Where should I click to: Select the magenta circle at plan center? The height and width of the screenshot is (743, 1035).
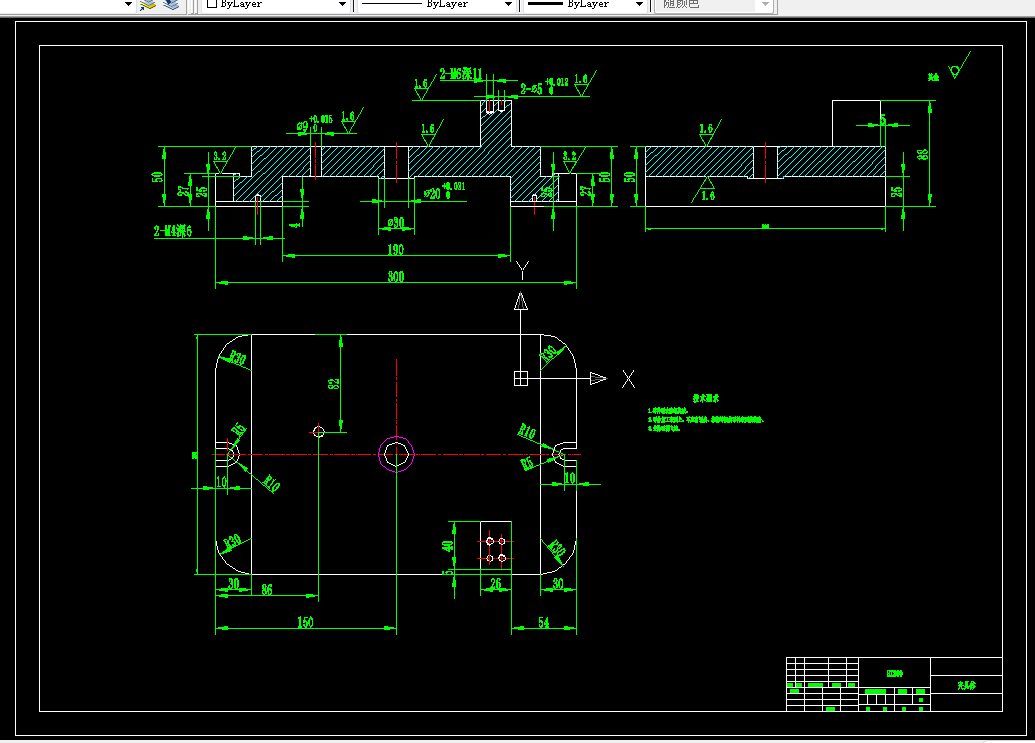(396, 454)
